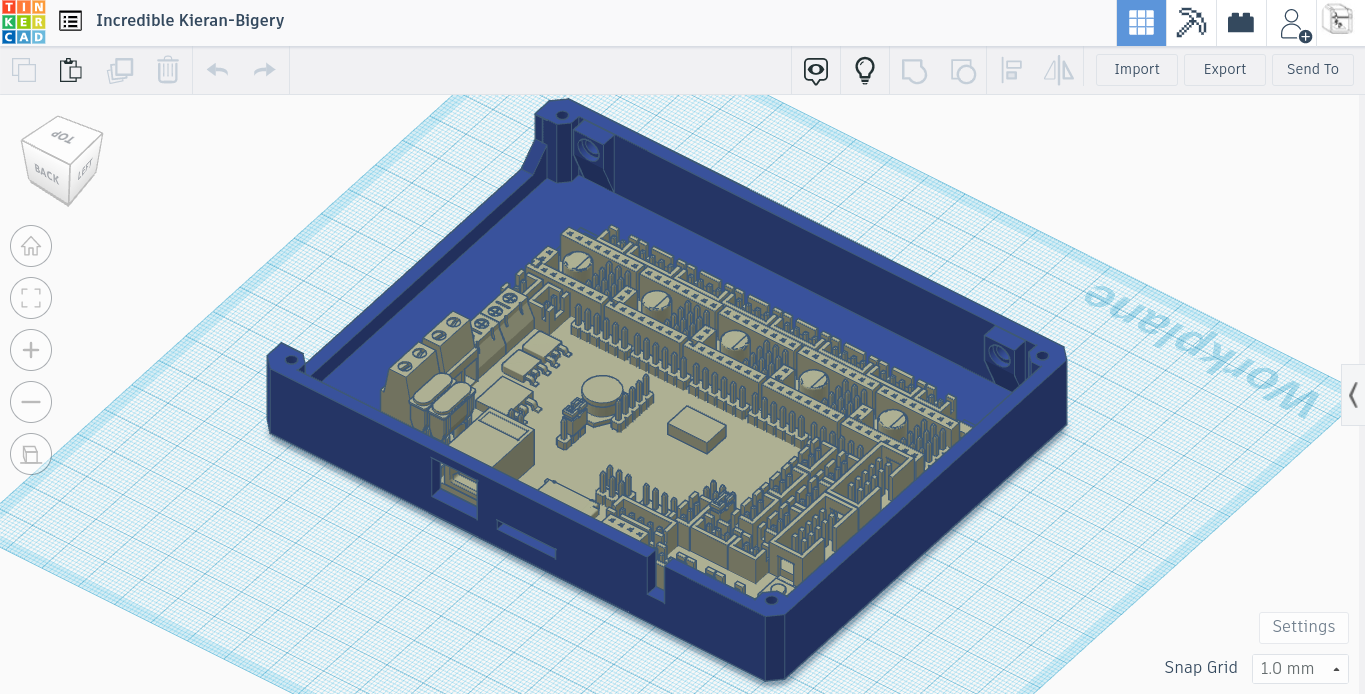Expand the right shapes panel chevron
1365x694 pixels.
pos(1353,394)
